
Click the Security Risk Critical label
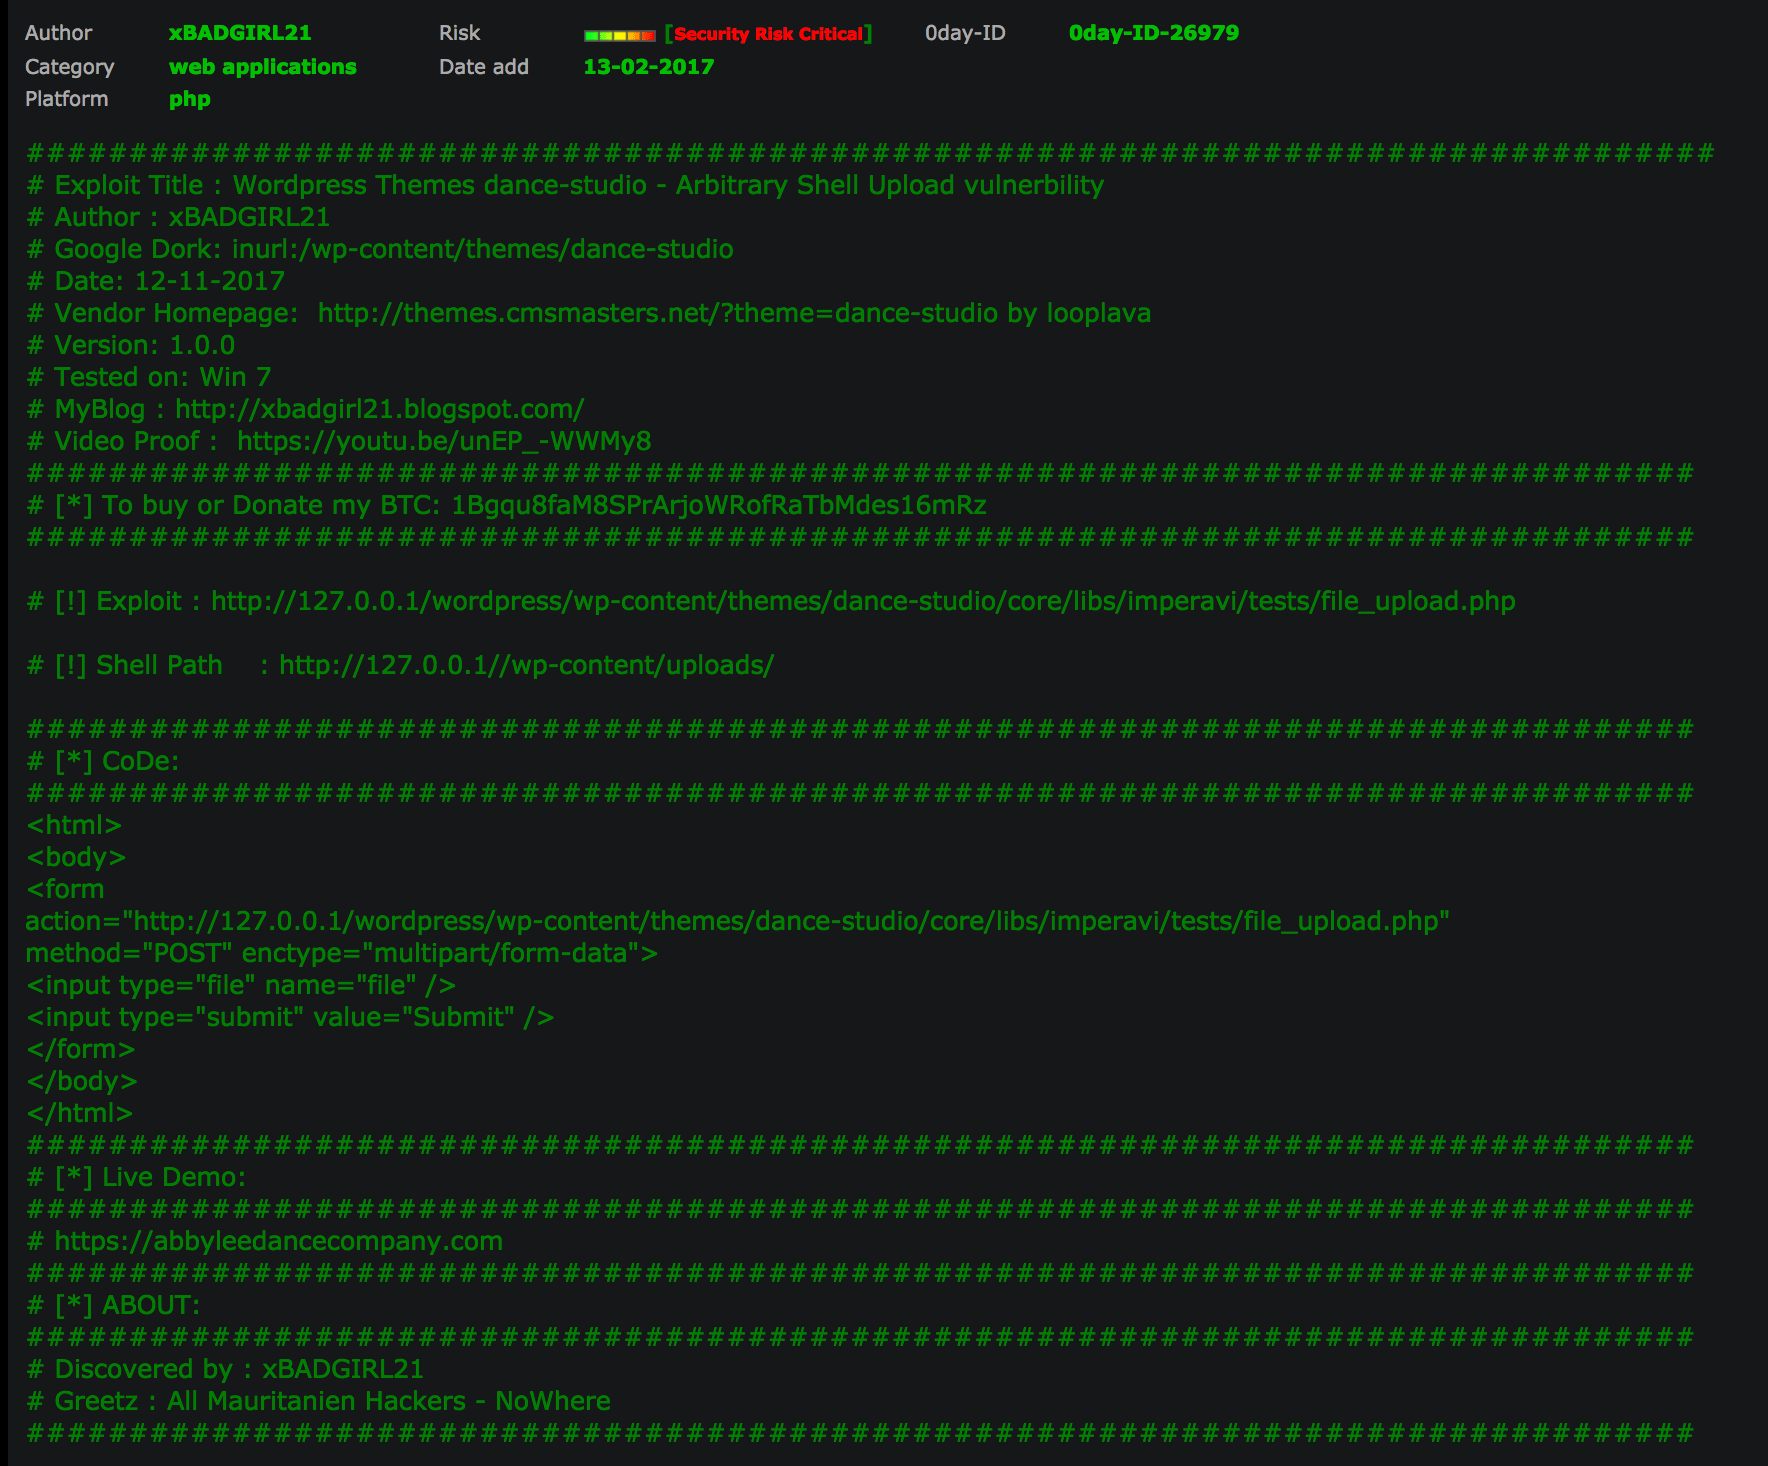pos(768,34)
